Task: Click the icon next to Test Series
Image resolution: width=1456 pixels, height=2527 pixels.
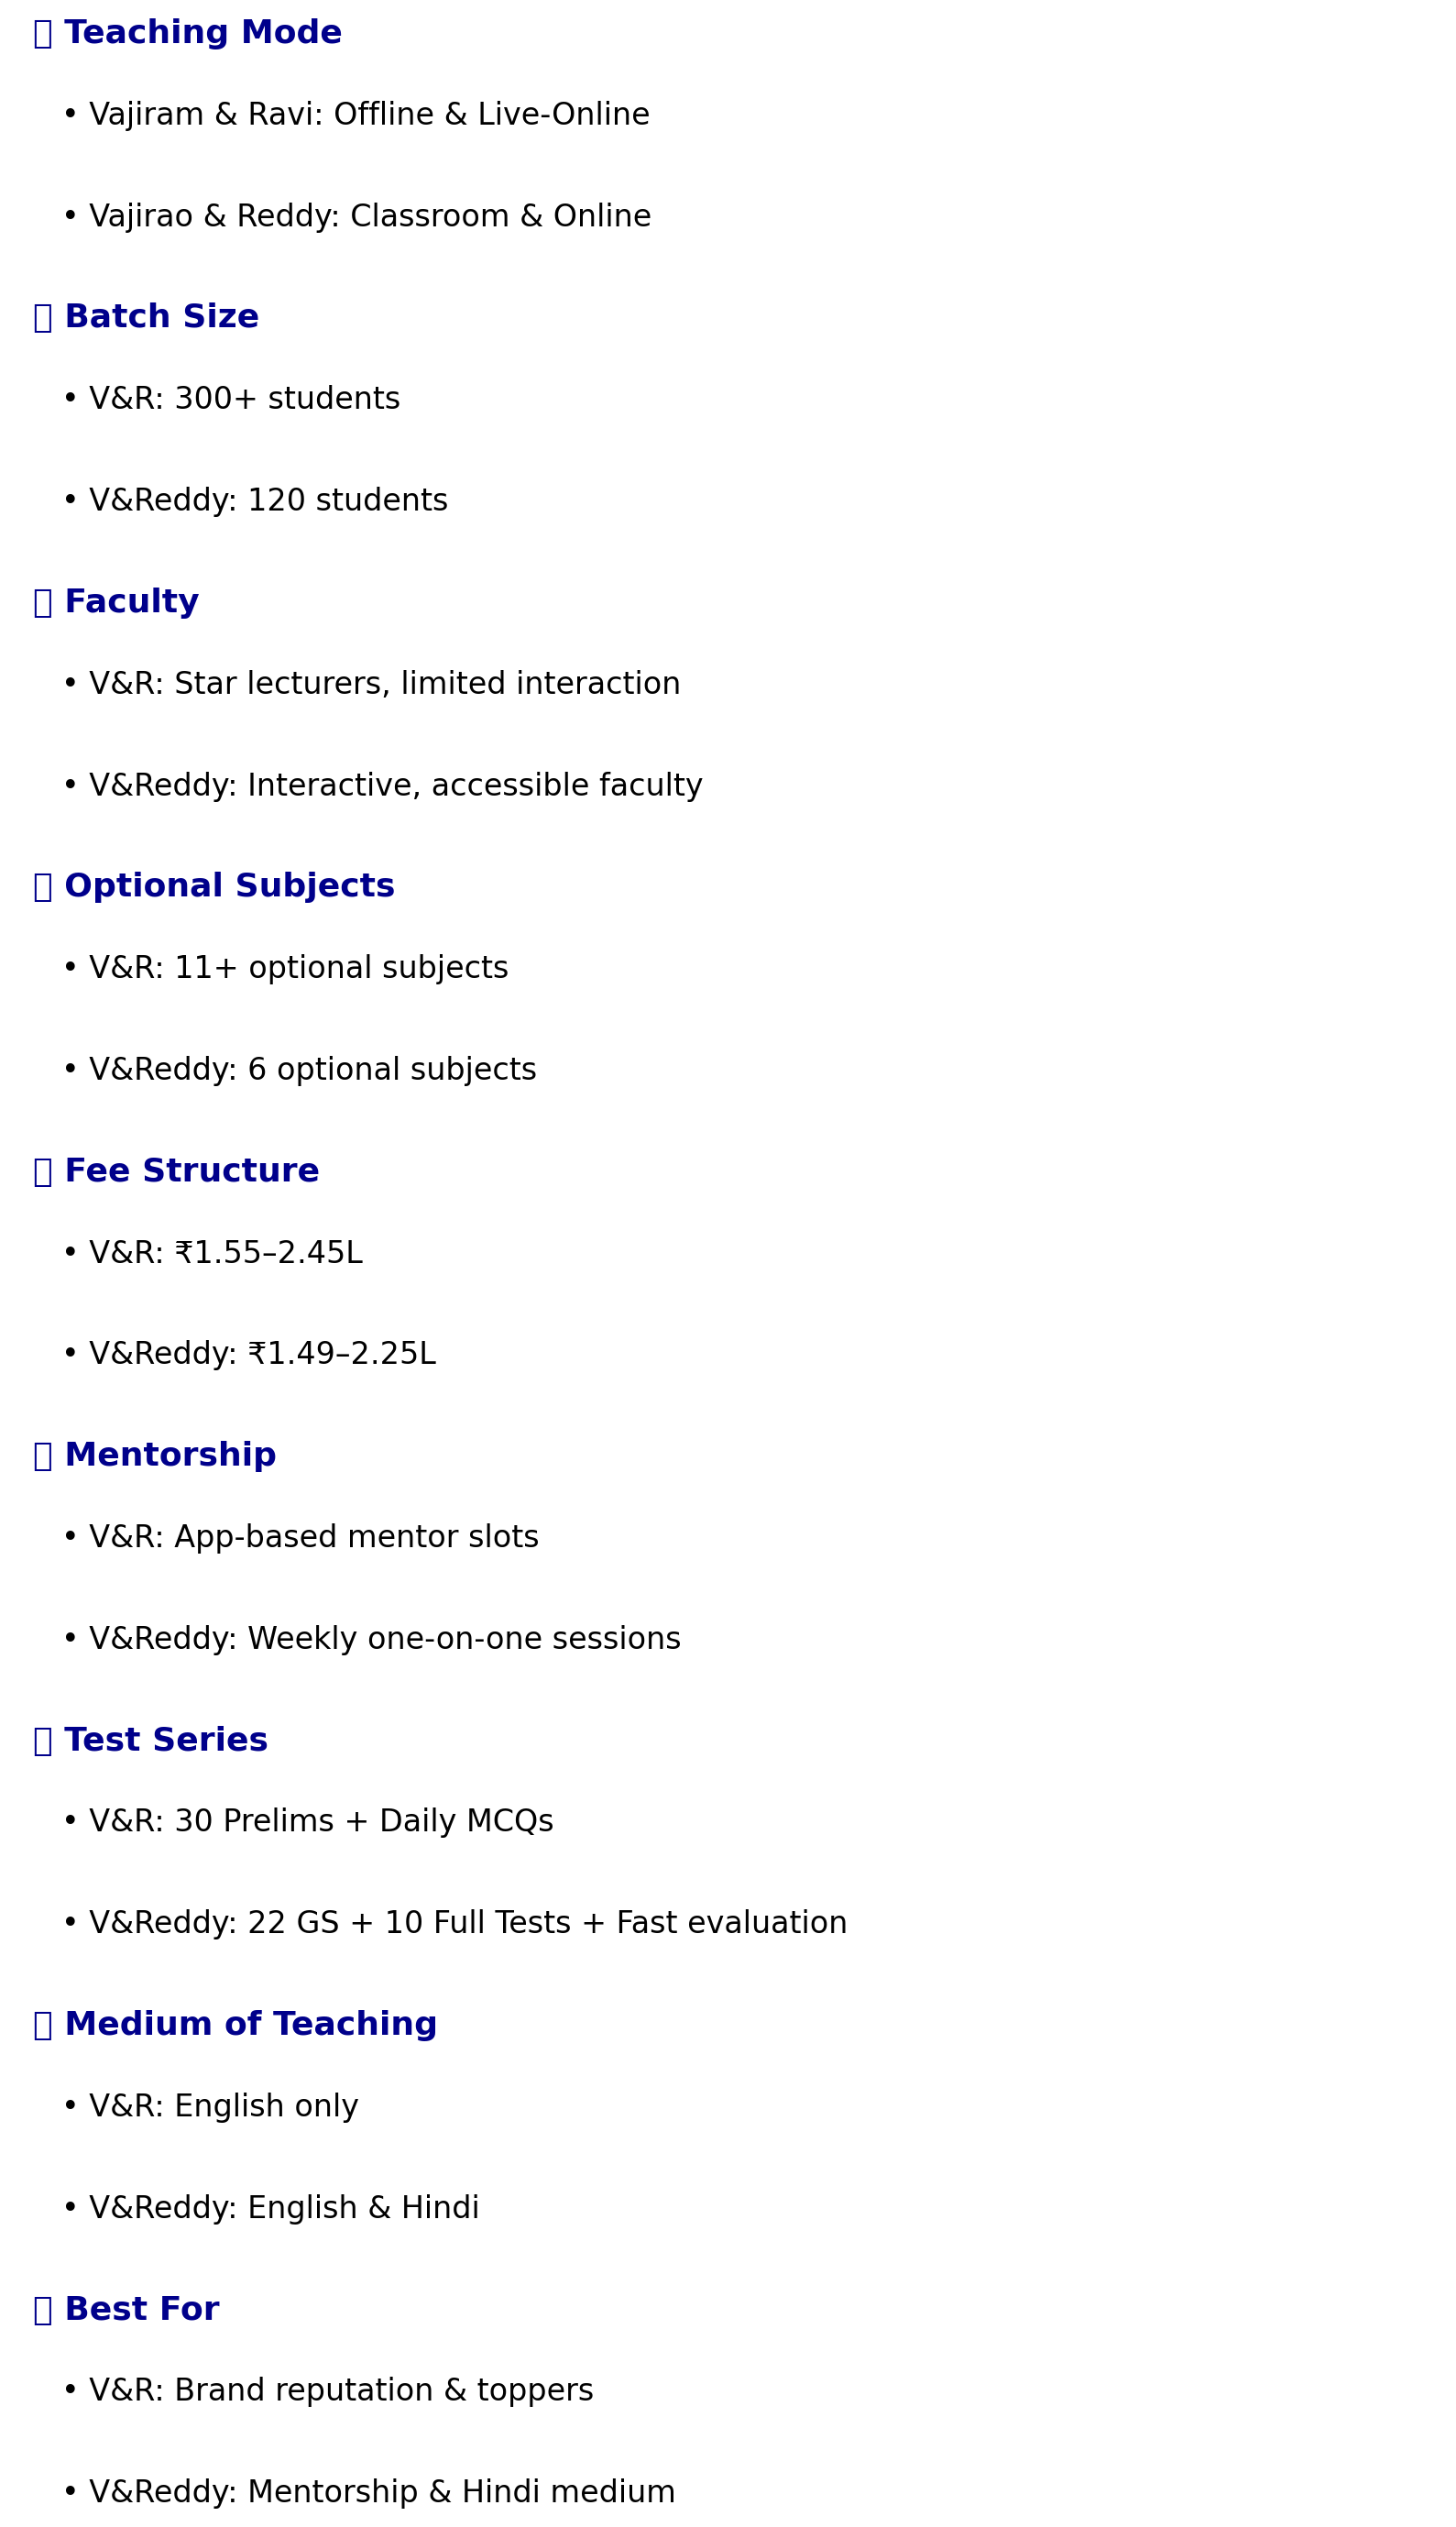Action: tap(42, 1740)
